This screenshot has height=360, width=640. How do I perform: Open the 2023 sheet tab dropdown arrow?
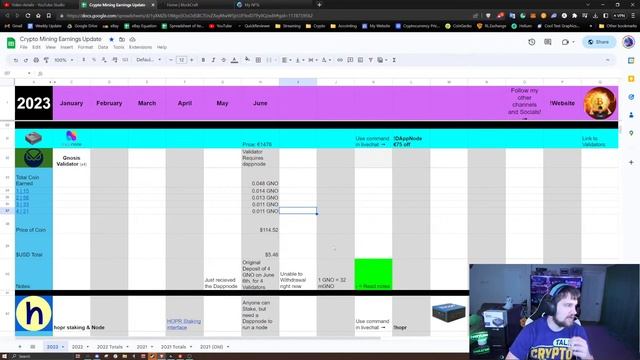[63, 347]
